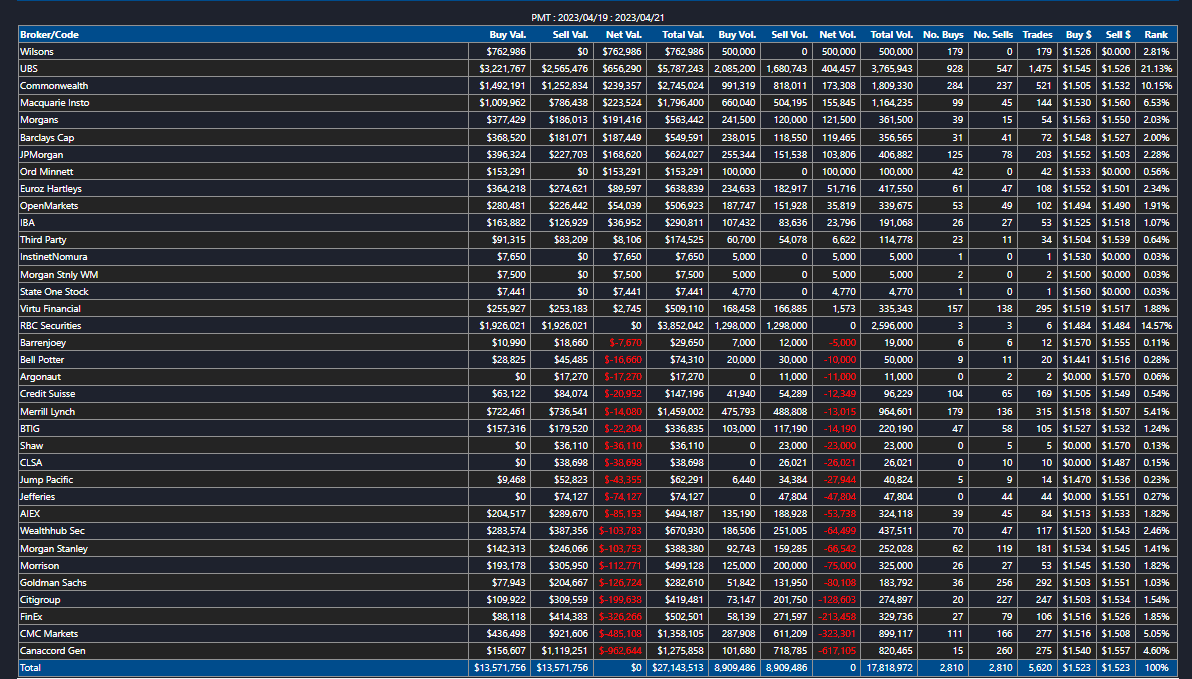Viewport: 1192px width, 679px height.
Task: Click the AIEX broker name
Action: point(30,514)
